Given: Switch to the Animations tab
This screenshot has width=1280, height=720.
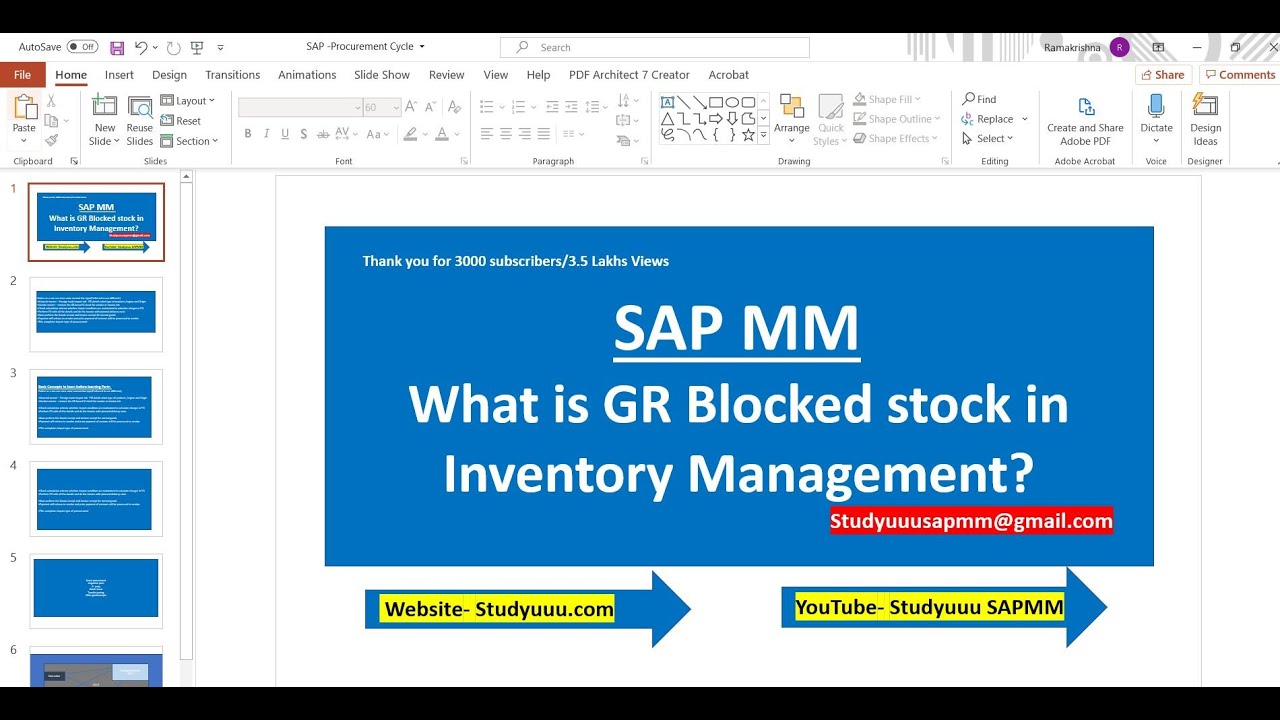Looking at the screenshot, I should [x=307, y=75].
